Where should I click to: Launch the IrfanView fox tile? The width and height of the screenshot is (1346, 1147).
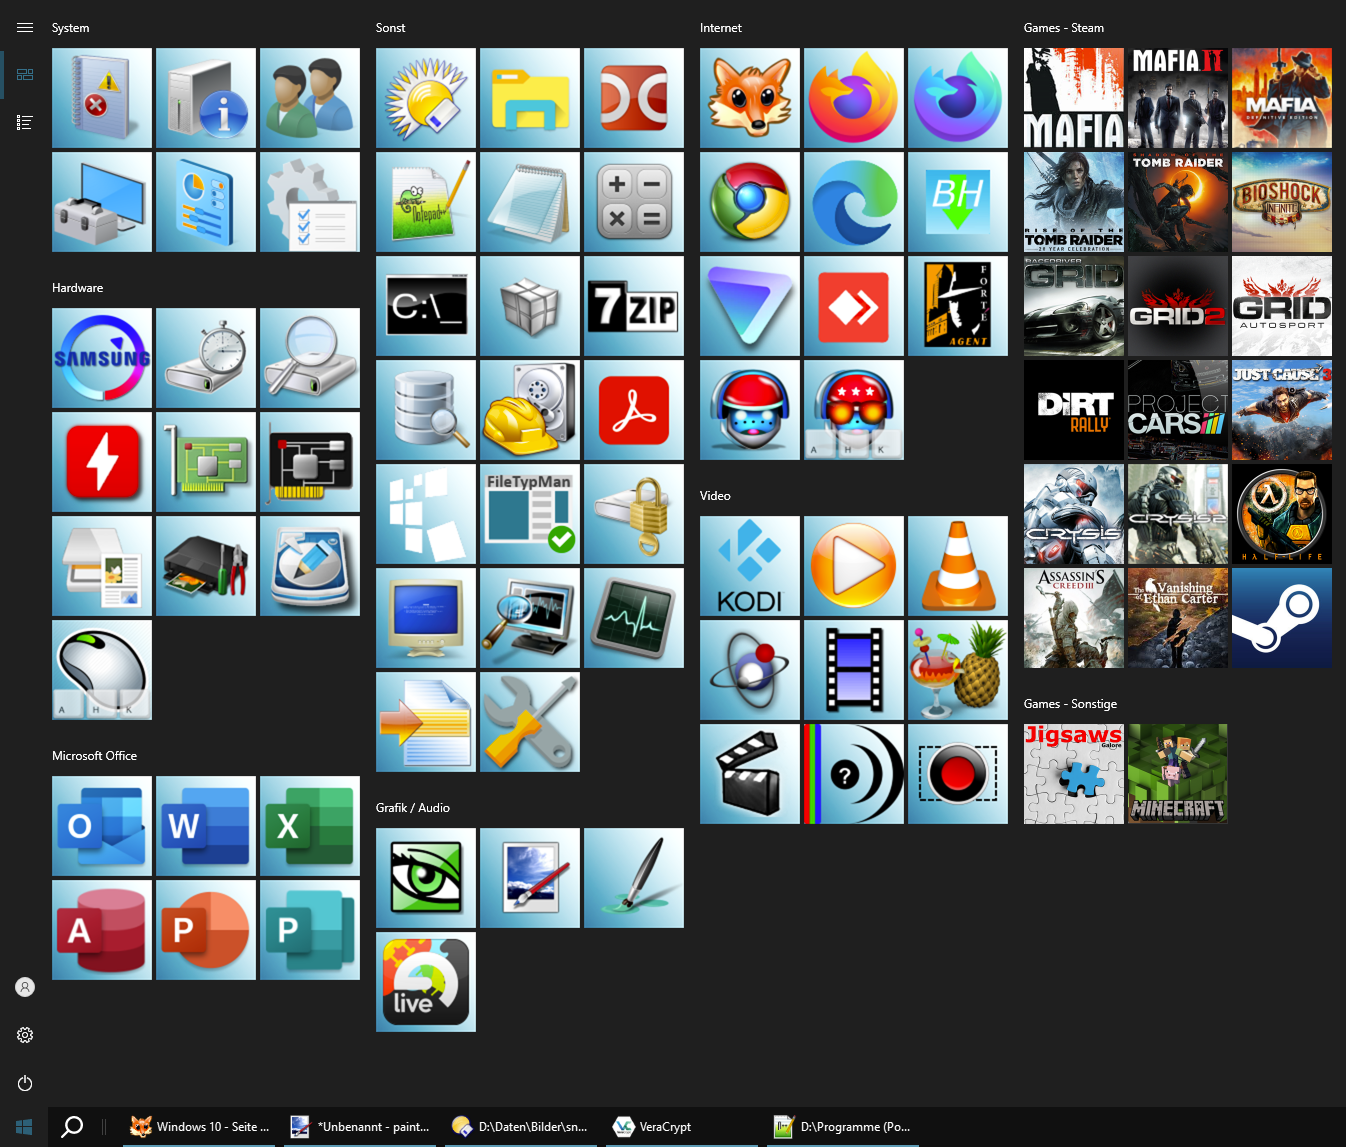[x=750, y=98]
